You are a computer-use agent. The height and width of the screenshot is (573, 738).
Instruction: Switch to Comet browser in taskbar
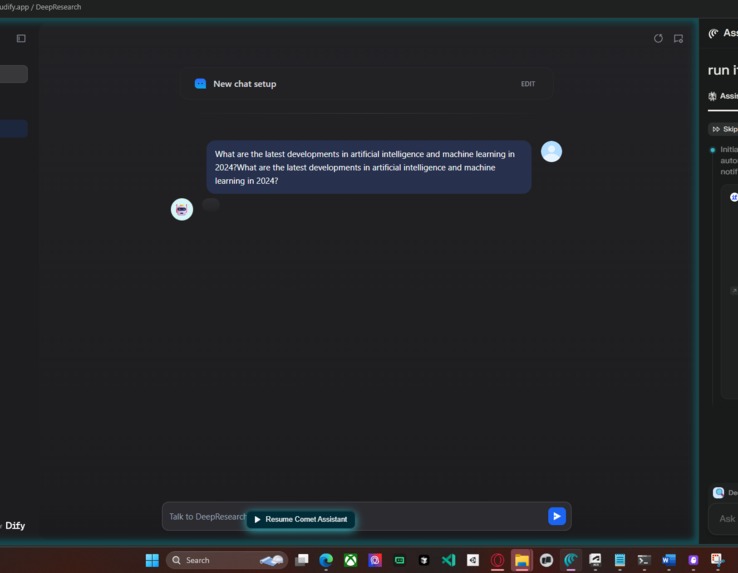571,560
